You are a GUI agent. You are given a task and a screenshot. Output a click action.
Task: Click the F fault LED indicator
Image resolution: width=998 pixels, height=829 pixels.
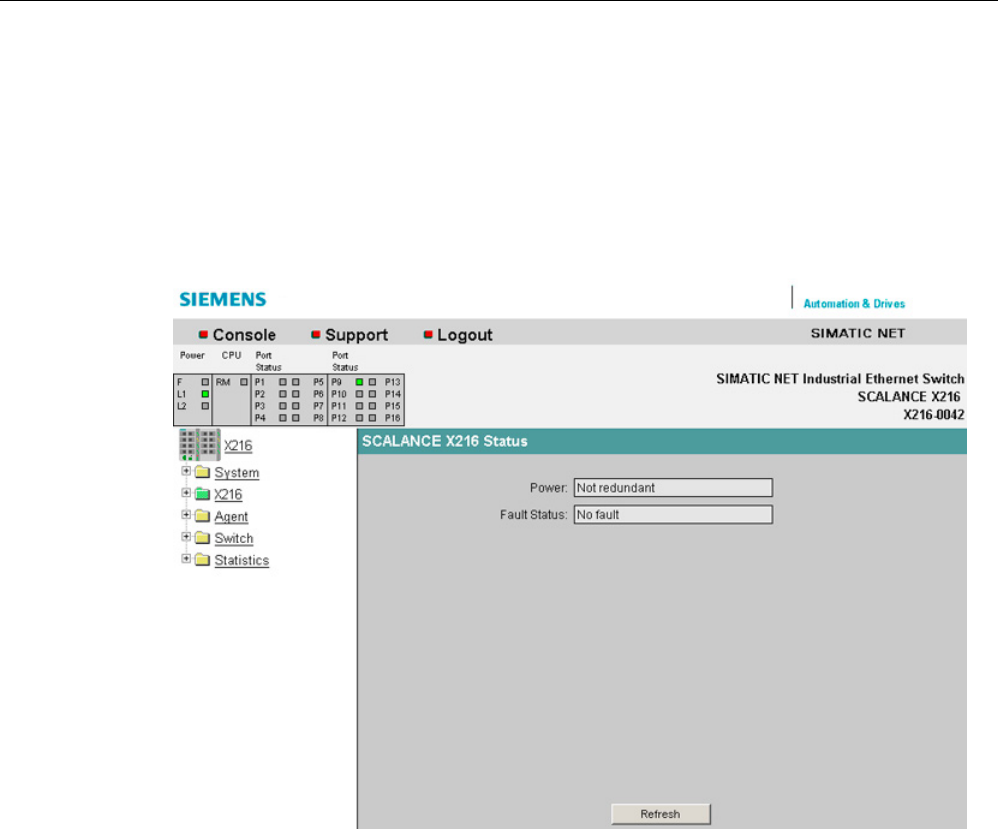pos(205,382)
